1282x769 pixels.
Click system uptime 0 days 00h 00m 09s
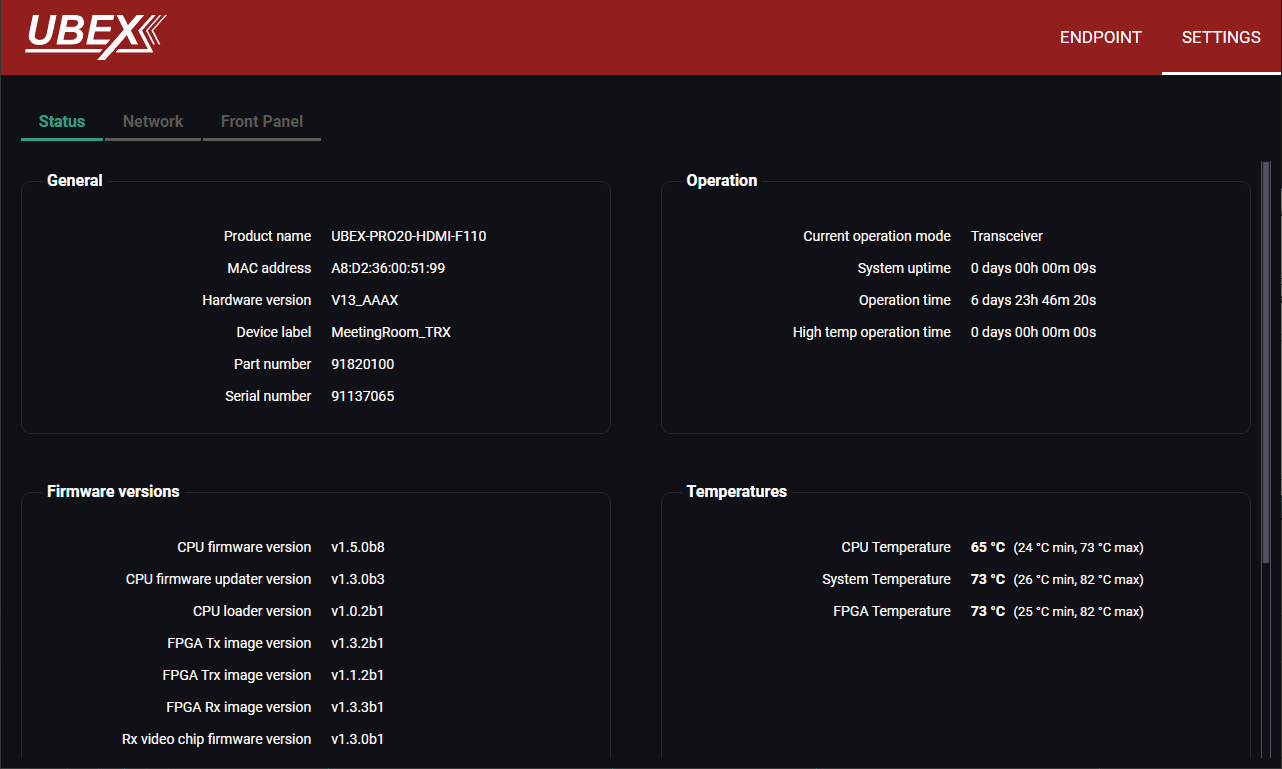[1034, 268]
